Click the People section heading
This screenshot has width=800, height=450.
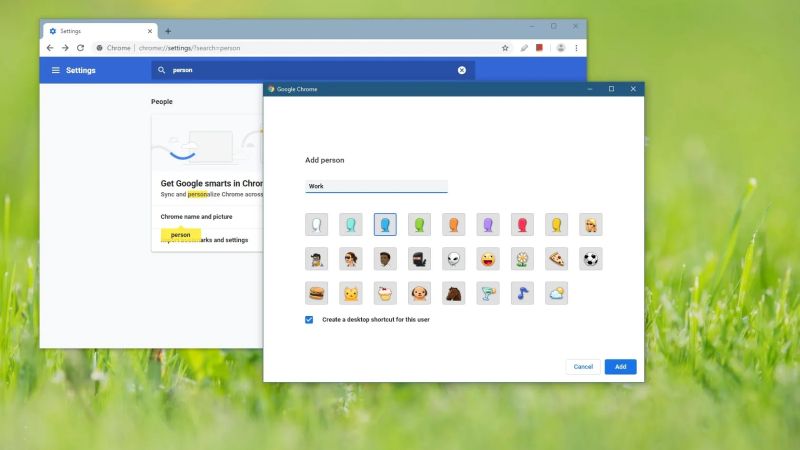pos(162,102)
